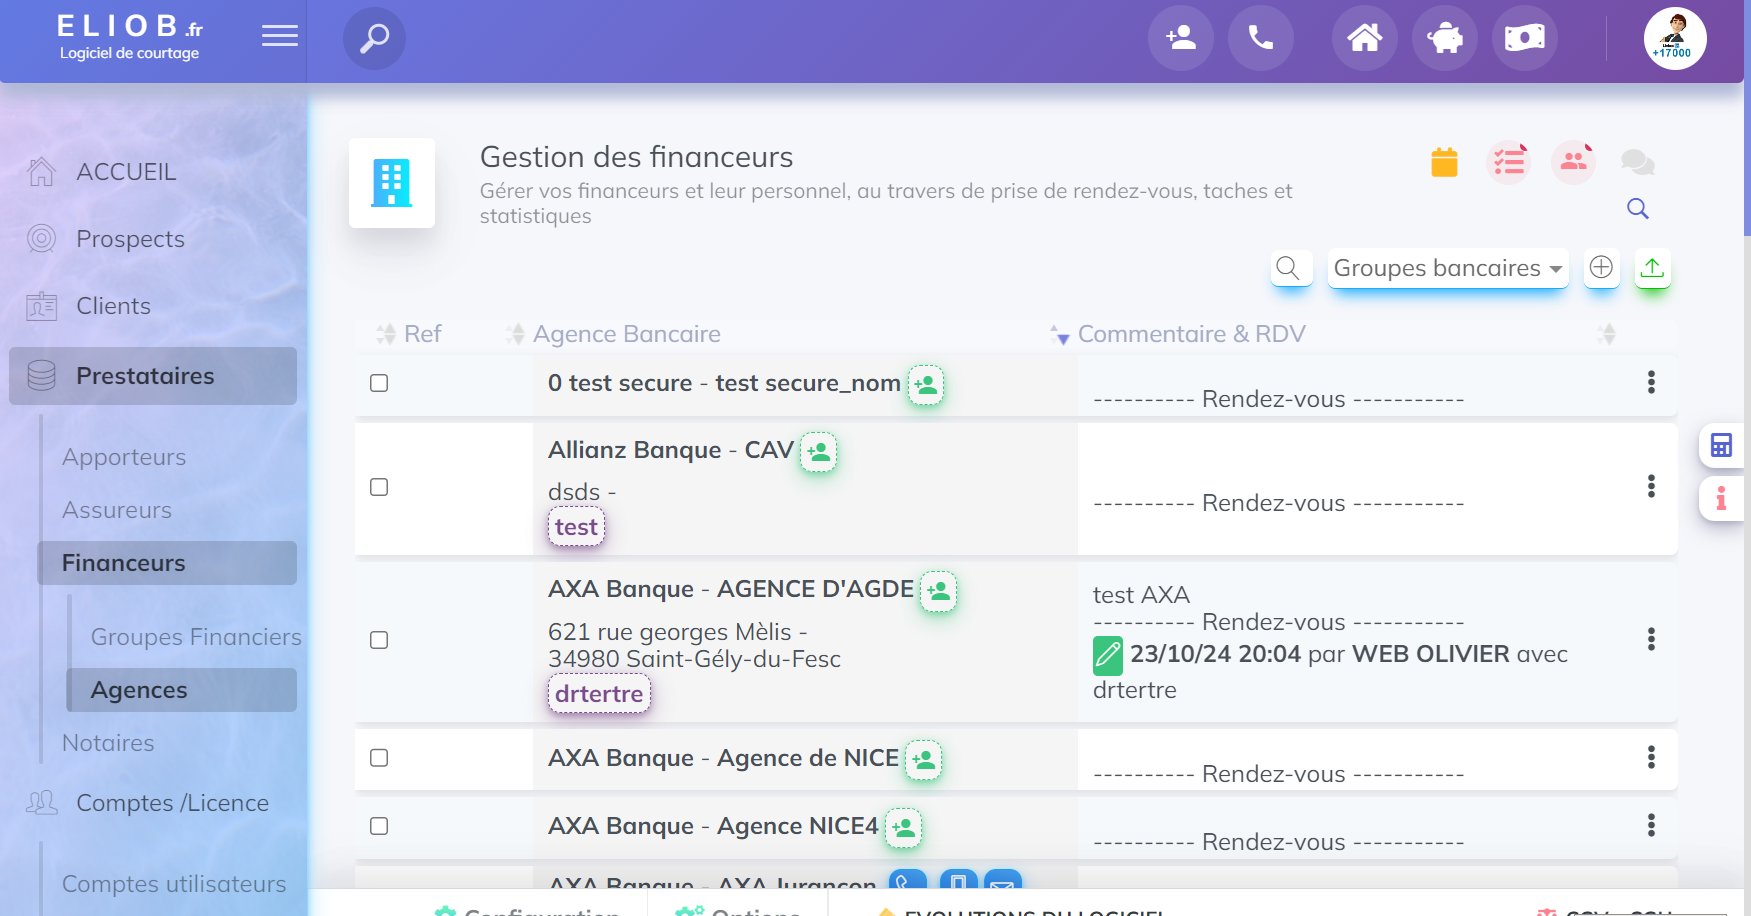Click the banknote money icon
This screenshot has height=916, width=1751.
(x=1525, y=38)
